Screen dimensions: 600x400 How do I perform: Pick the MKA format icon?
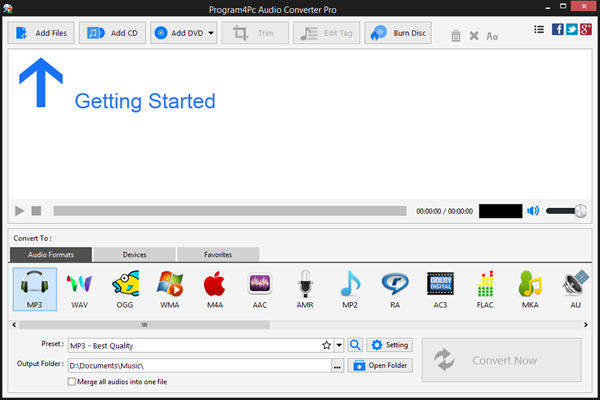[530, 289]
